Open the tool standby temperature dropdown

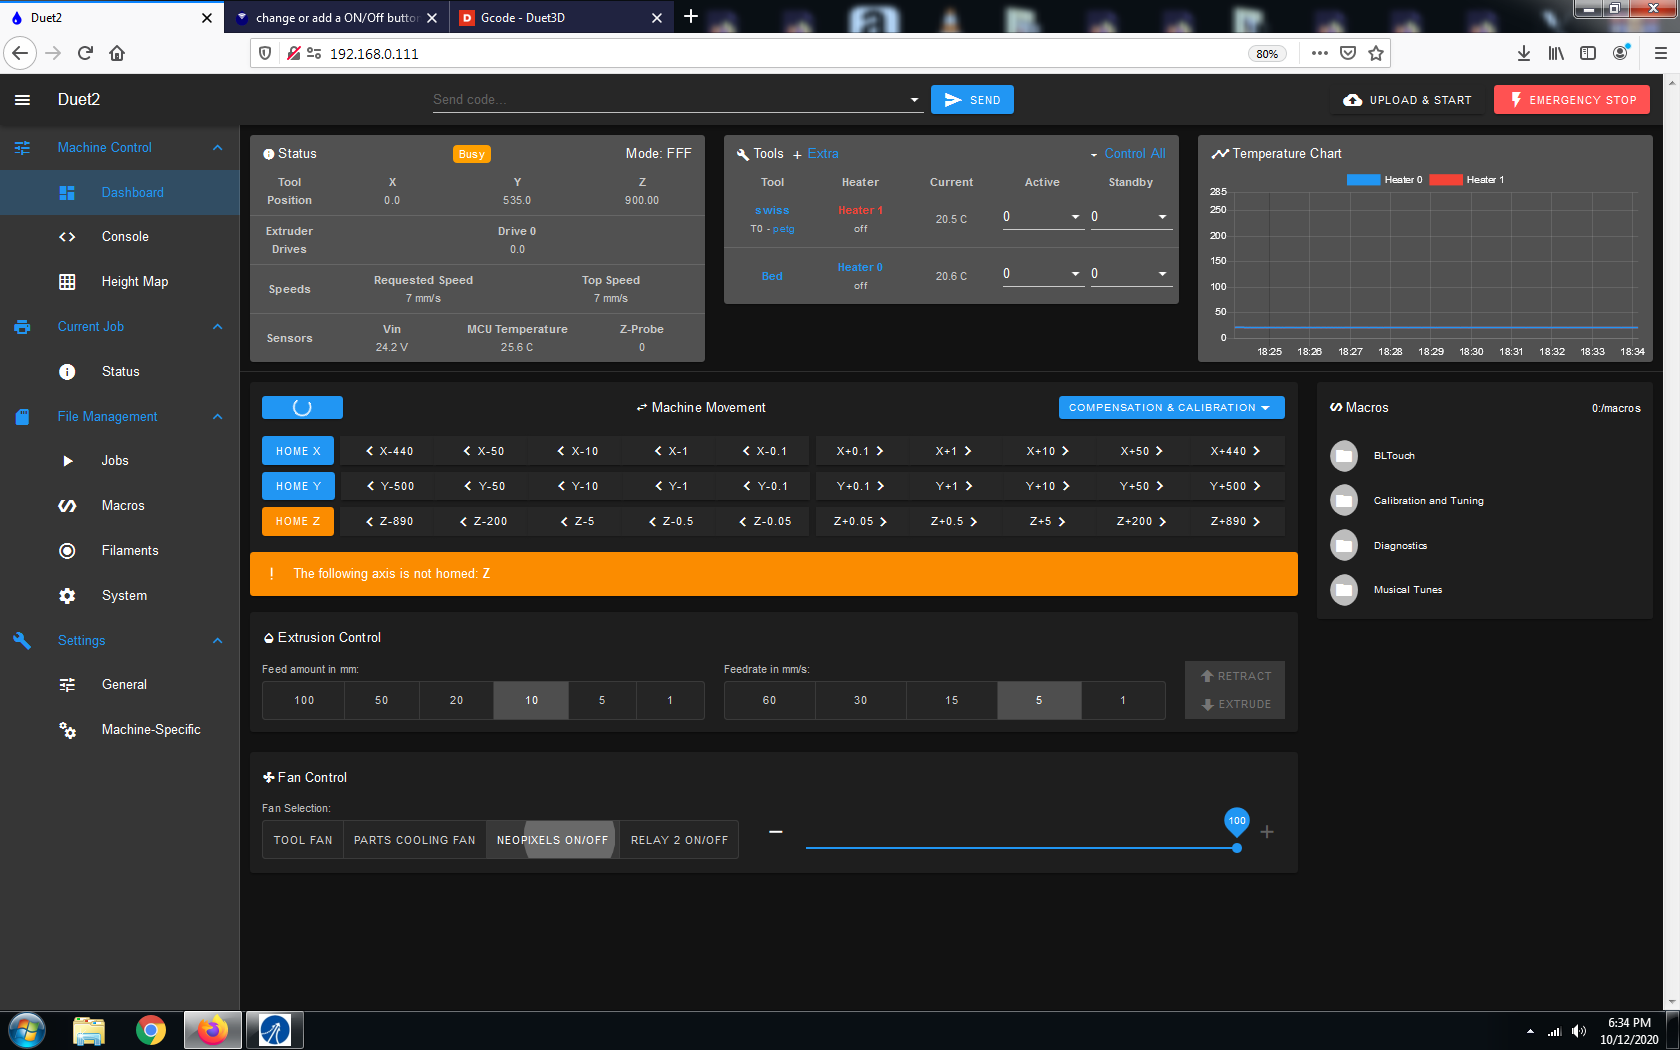tap(1162, 217)
